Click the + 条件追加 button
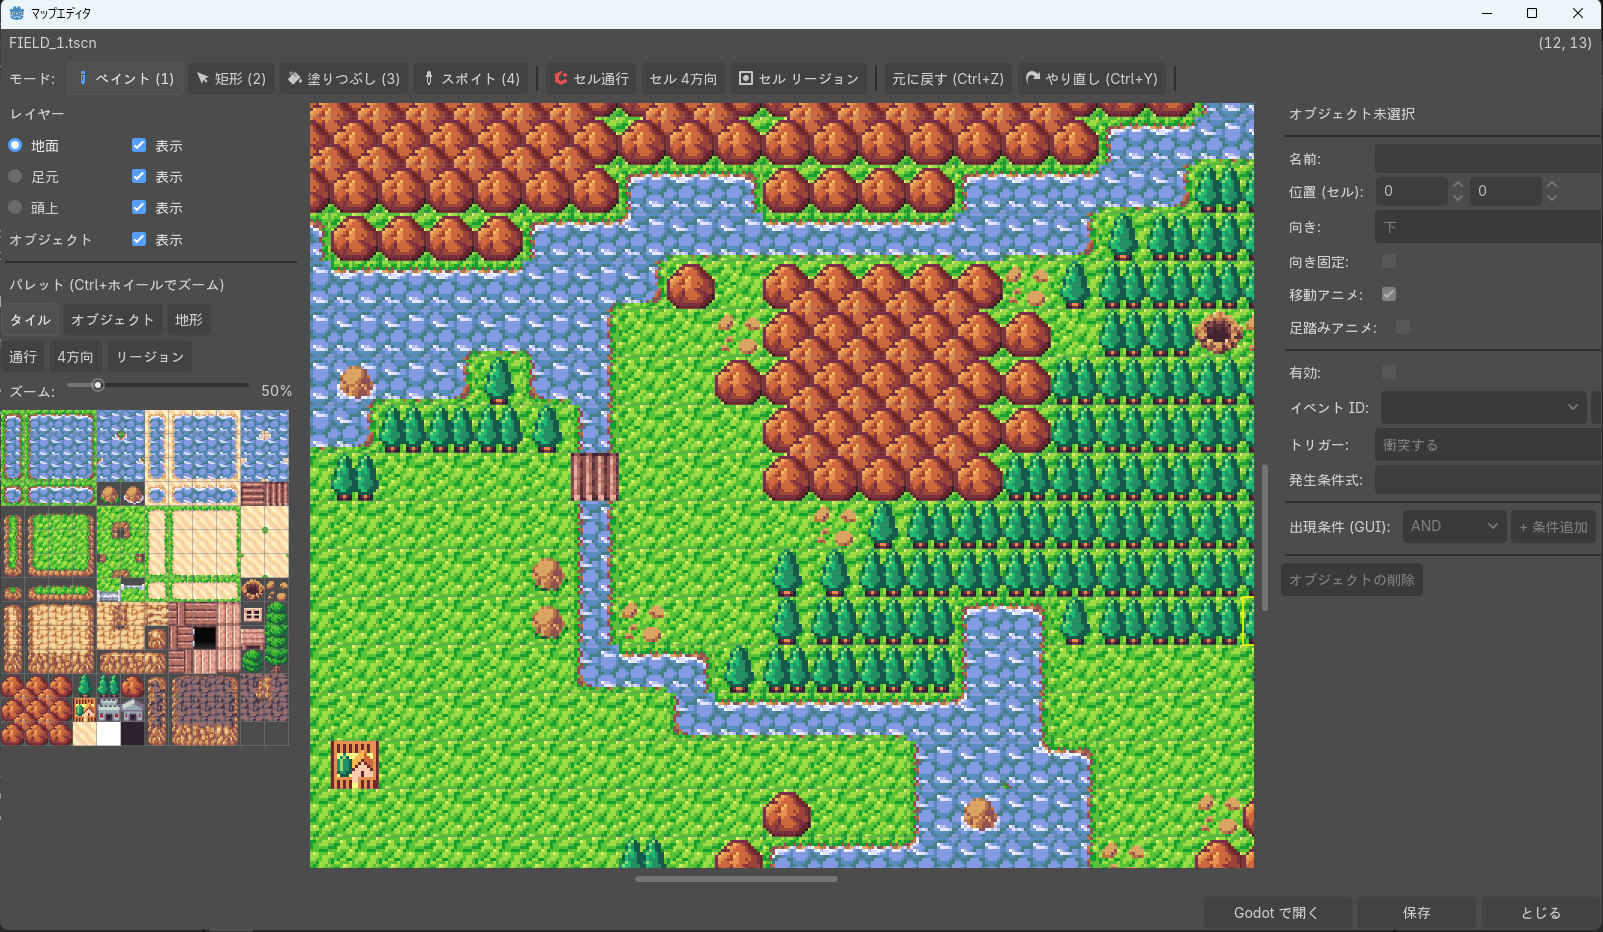Image resolution: width=1603 pixels, height=932 pixels. coord(1553,526)
